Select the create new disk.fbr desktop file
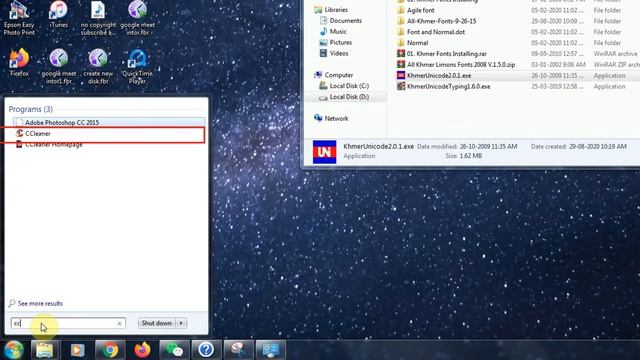The height and width of the screenshot is (360, 640). coord(98,66)
